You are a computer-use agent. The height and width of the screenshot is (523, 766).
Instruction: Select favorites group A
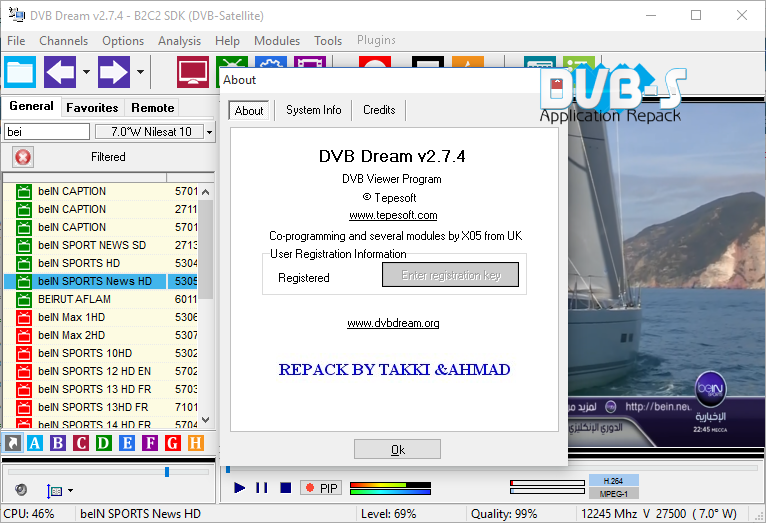[35, 443]
